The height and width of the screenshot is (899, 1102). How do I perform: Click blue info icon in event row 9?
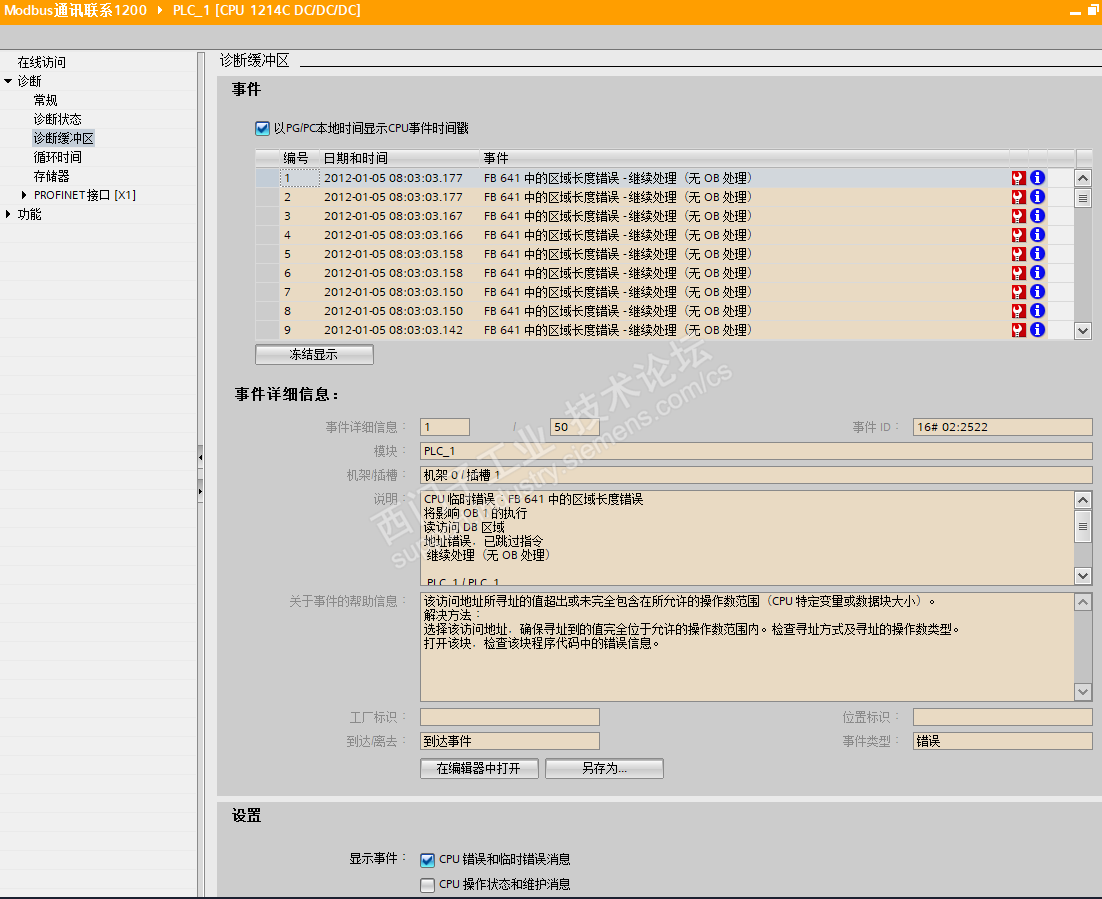click(1037, 330)
